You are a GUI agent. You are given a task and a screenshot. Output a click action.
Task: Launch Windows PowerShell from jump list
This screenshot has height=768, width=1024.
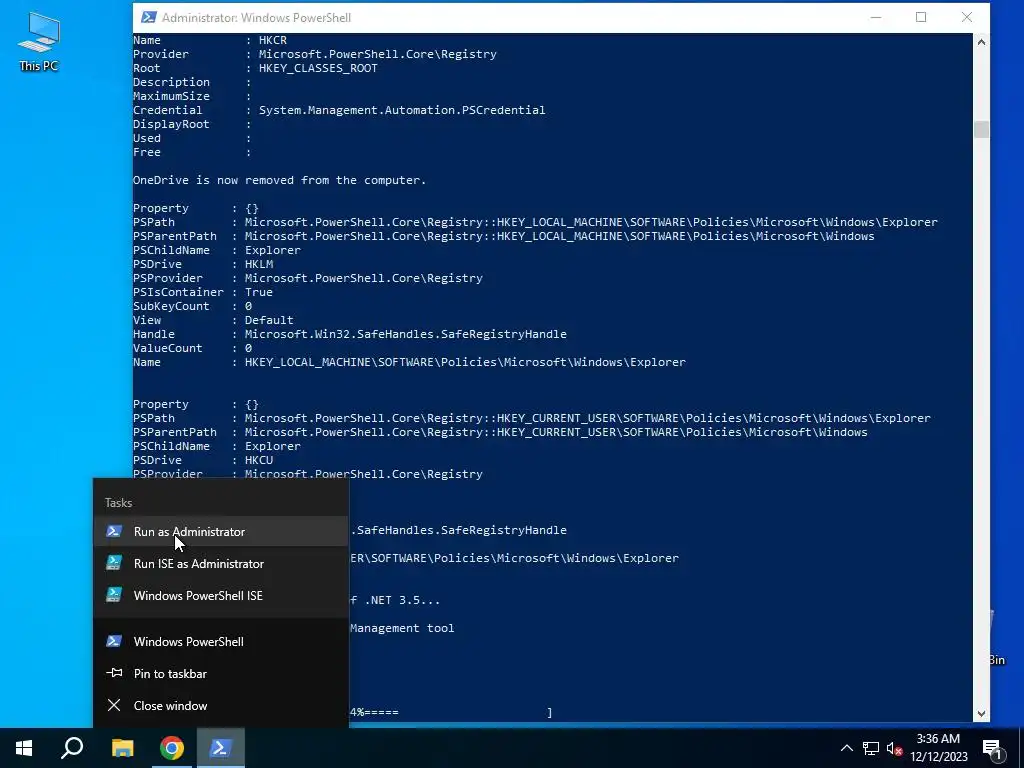pos(221,641)
